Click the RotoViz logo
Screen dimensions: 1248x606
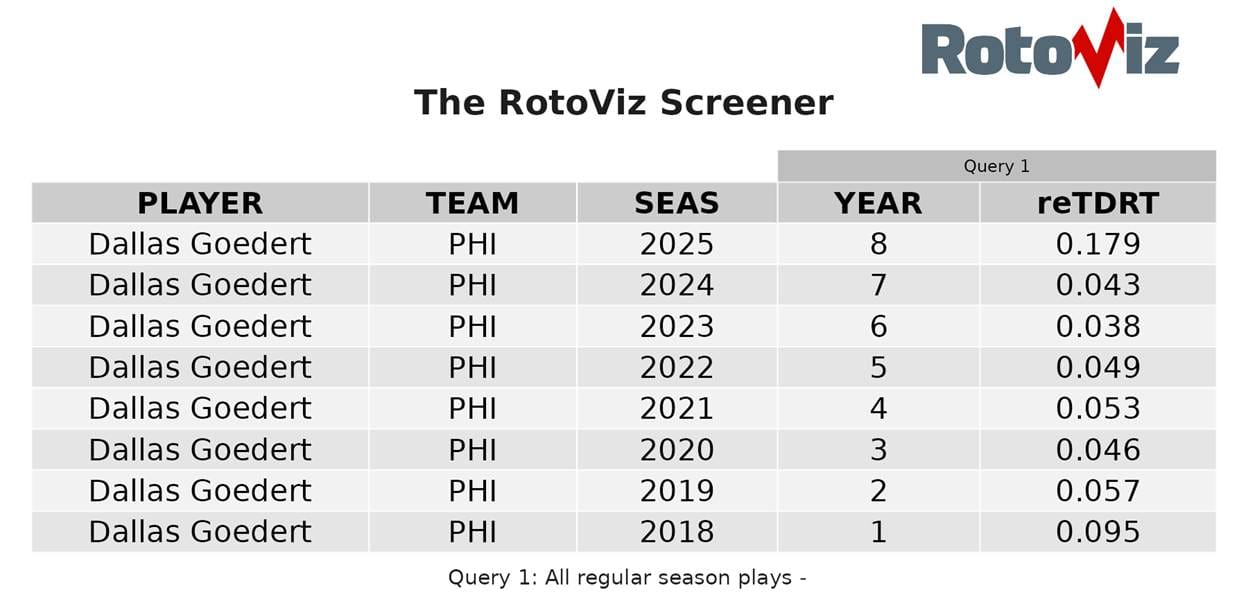tap(1049, 48)
